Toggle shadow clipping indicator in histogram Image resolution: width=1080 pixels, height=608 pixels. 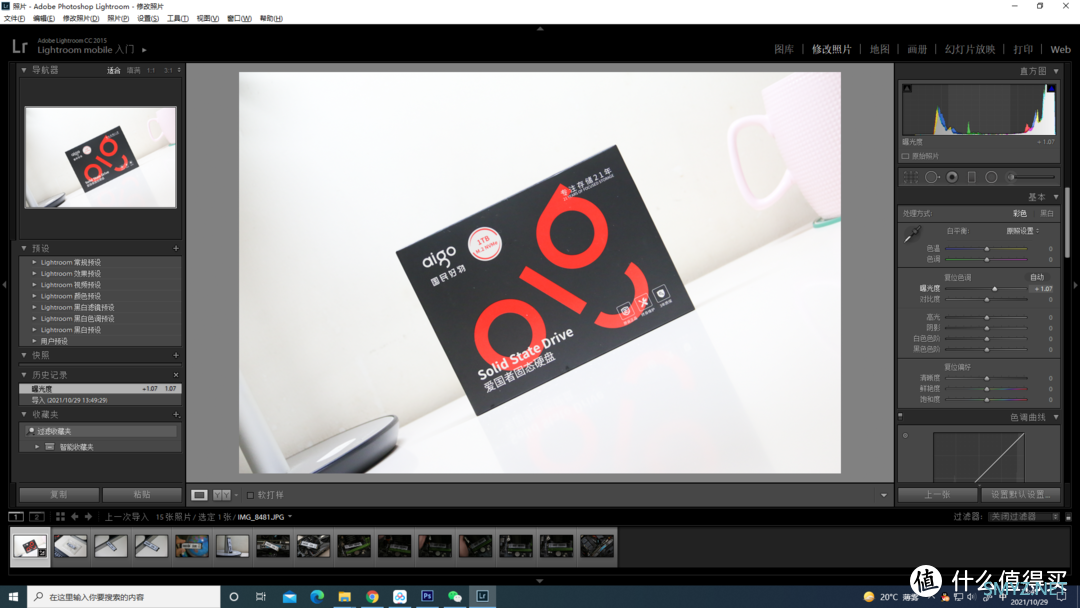(907, 88)
